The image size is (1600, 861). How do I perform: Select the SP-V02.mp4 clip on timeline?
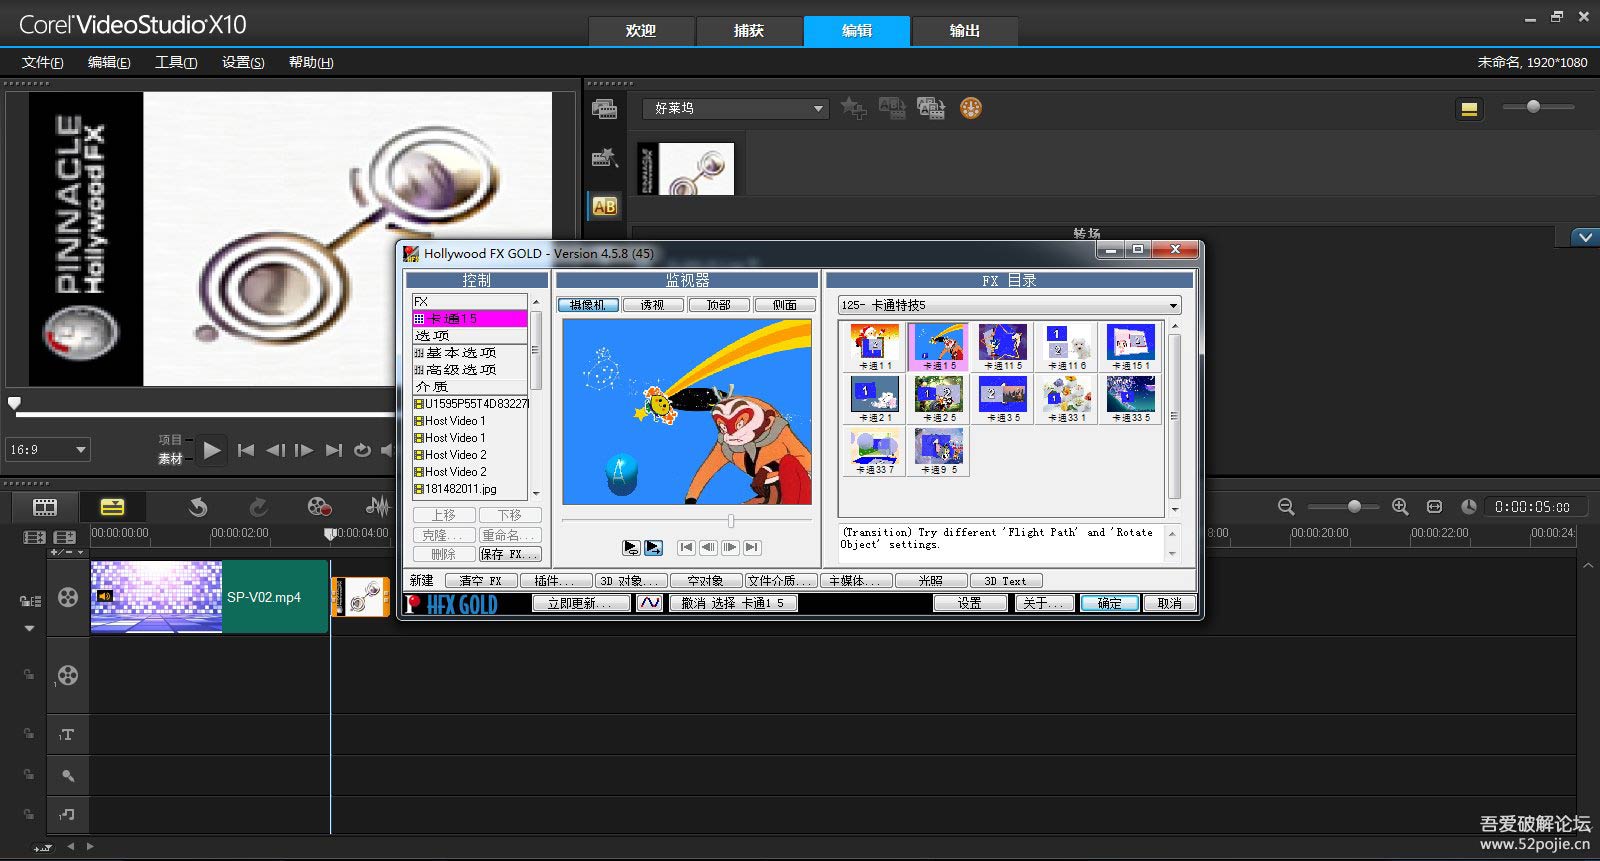coord(210,597)
